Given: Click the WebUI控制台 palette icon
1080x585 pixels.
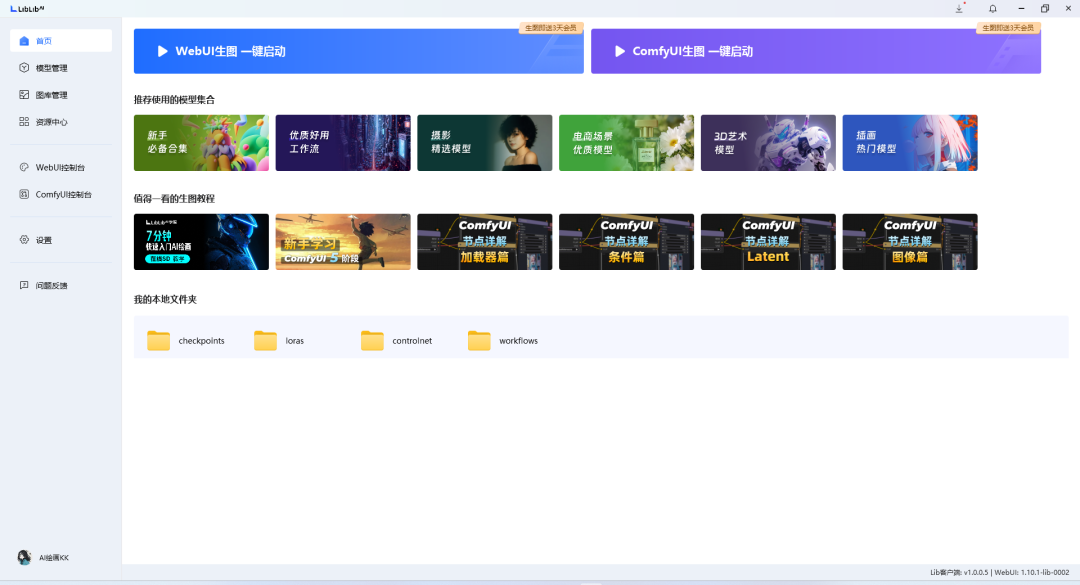Looking at the screenshot, I should [x=24, y=167].
